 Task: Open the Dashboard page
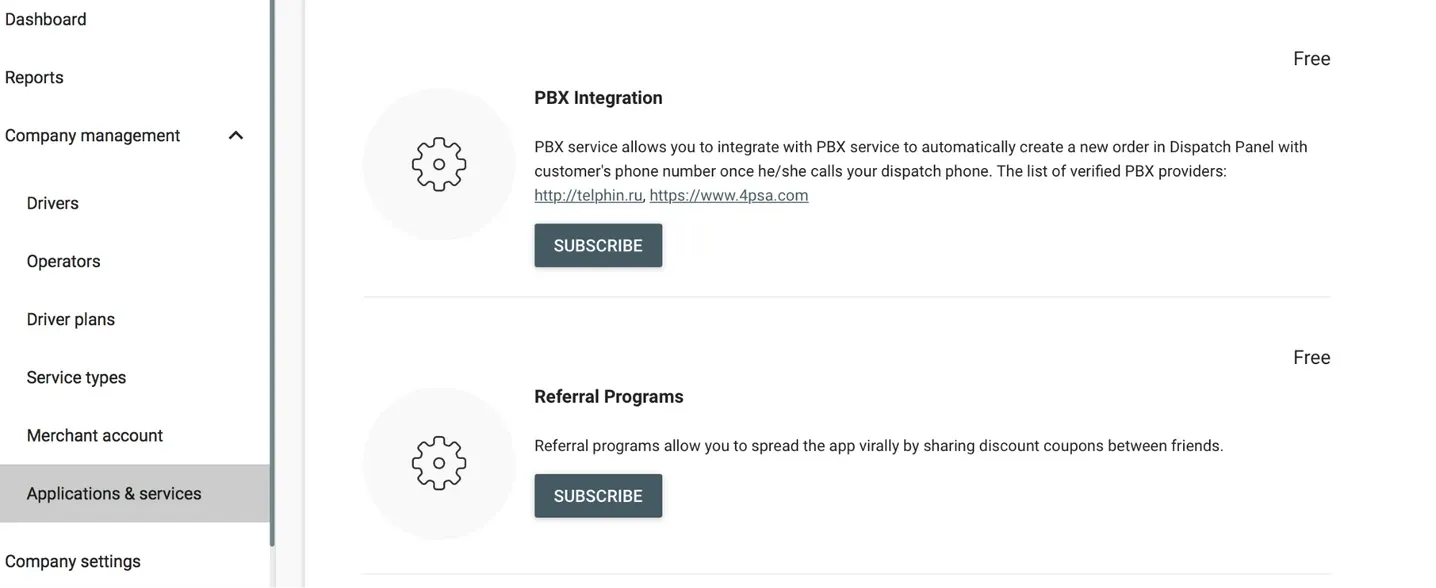[x=45, y=19]
